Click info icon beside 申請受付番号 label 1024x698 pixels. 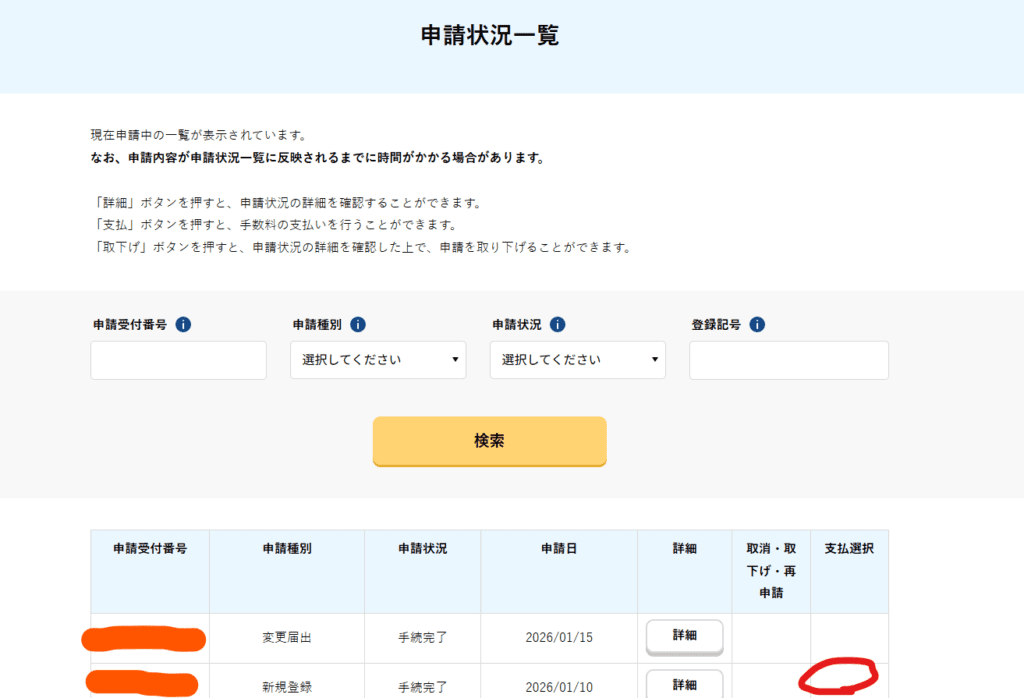click(x=183, y=325)
